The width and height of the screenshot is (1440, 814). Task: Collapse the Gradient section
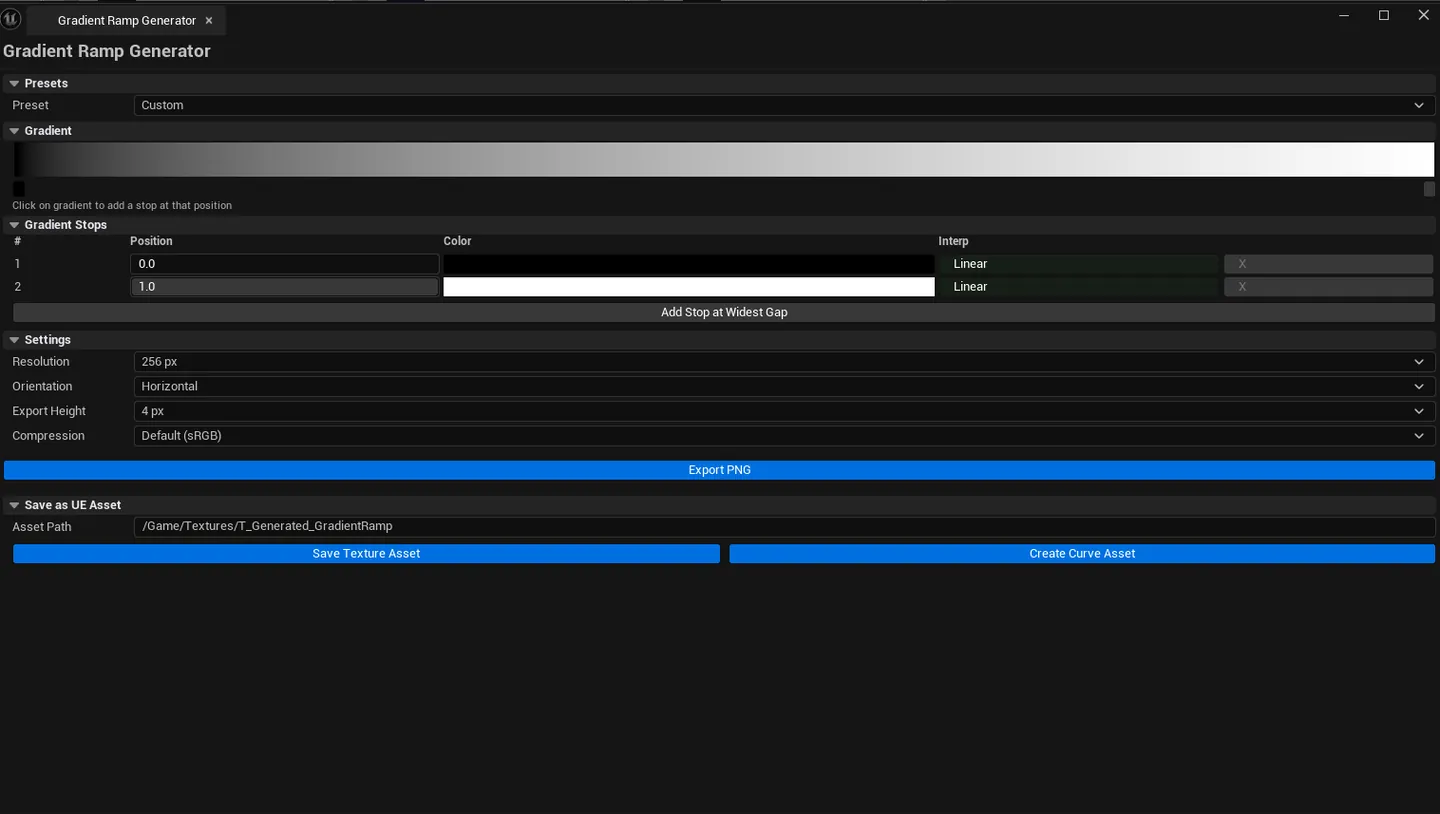point(15,131)
